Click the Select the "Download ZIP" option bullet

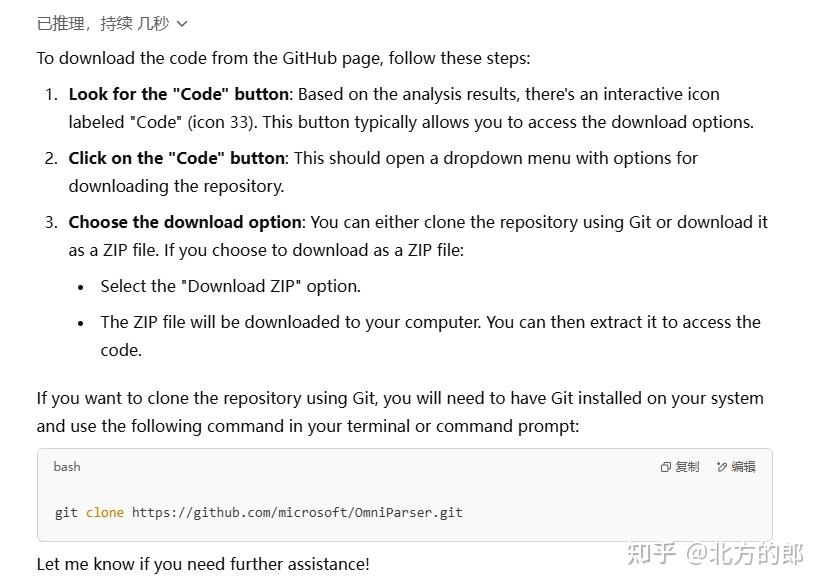[x=230, y=287]
